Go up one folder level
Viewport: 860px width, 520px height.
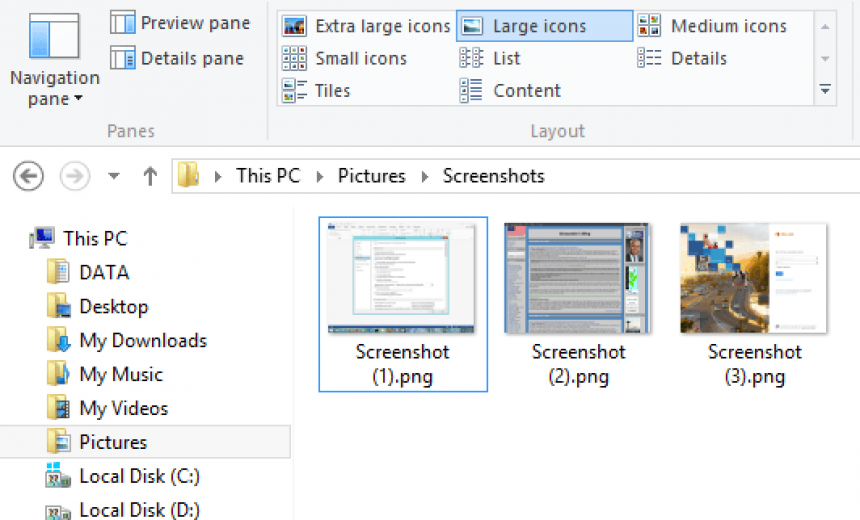click(x=150, y=176)
